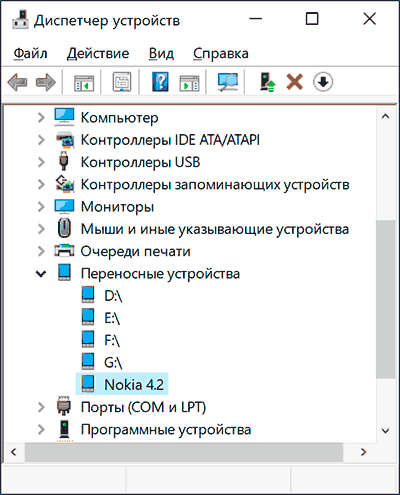Expand the Мониторы node
Viewport: 400px width, 495px height.
(x=41, y=207)
